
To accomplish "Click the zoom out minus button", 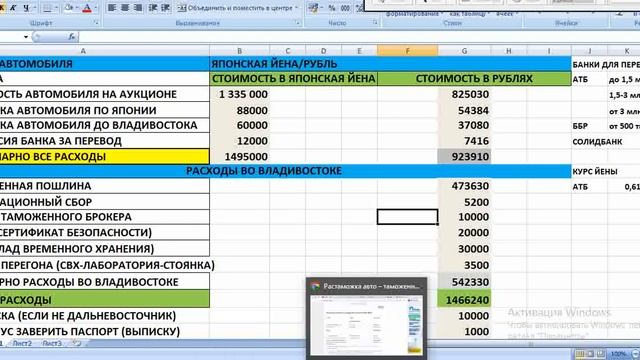I will click(635, 354).
